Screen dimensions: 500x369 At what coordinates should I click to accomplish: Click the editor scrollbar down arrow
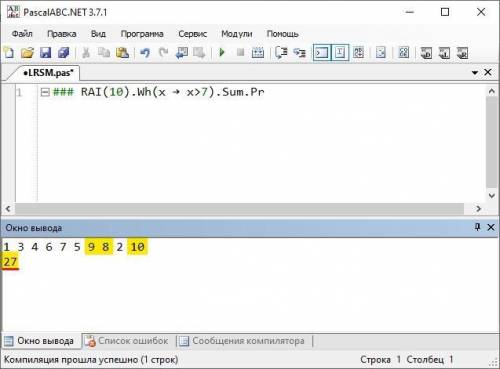[492, 196]
